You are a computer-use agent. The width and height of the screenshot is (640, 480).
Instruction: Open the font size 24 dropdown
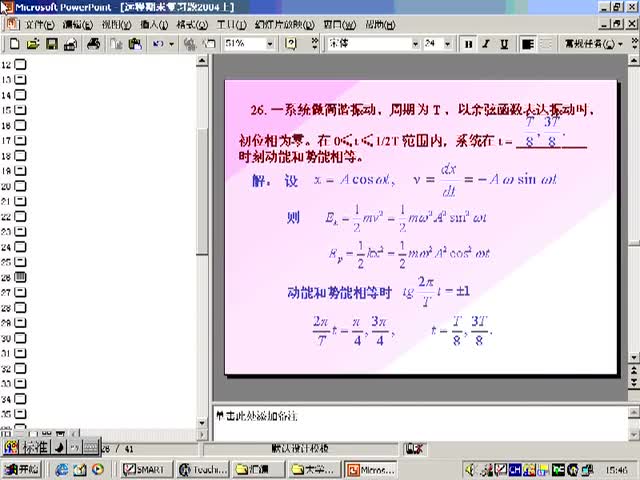(x=447, y=44)
